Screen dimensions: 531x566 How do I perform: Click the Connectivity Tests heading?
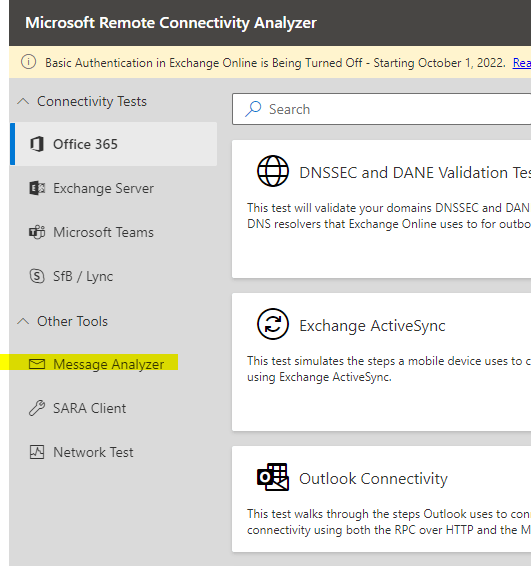(x=92, y=101)
